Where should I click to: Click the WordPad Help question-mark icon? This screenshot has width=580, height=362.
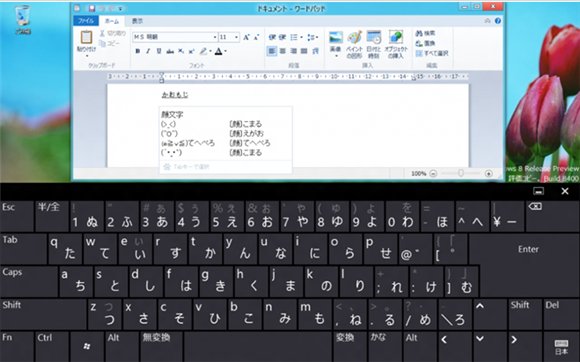(498, 21)
